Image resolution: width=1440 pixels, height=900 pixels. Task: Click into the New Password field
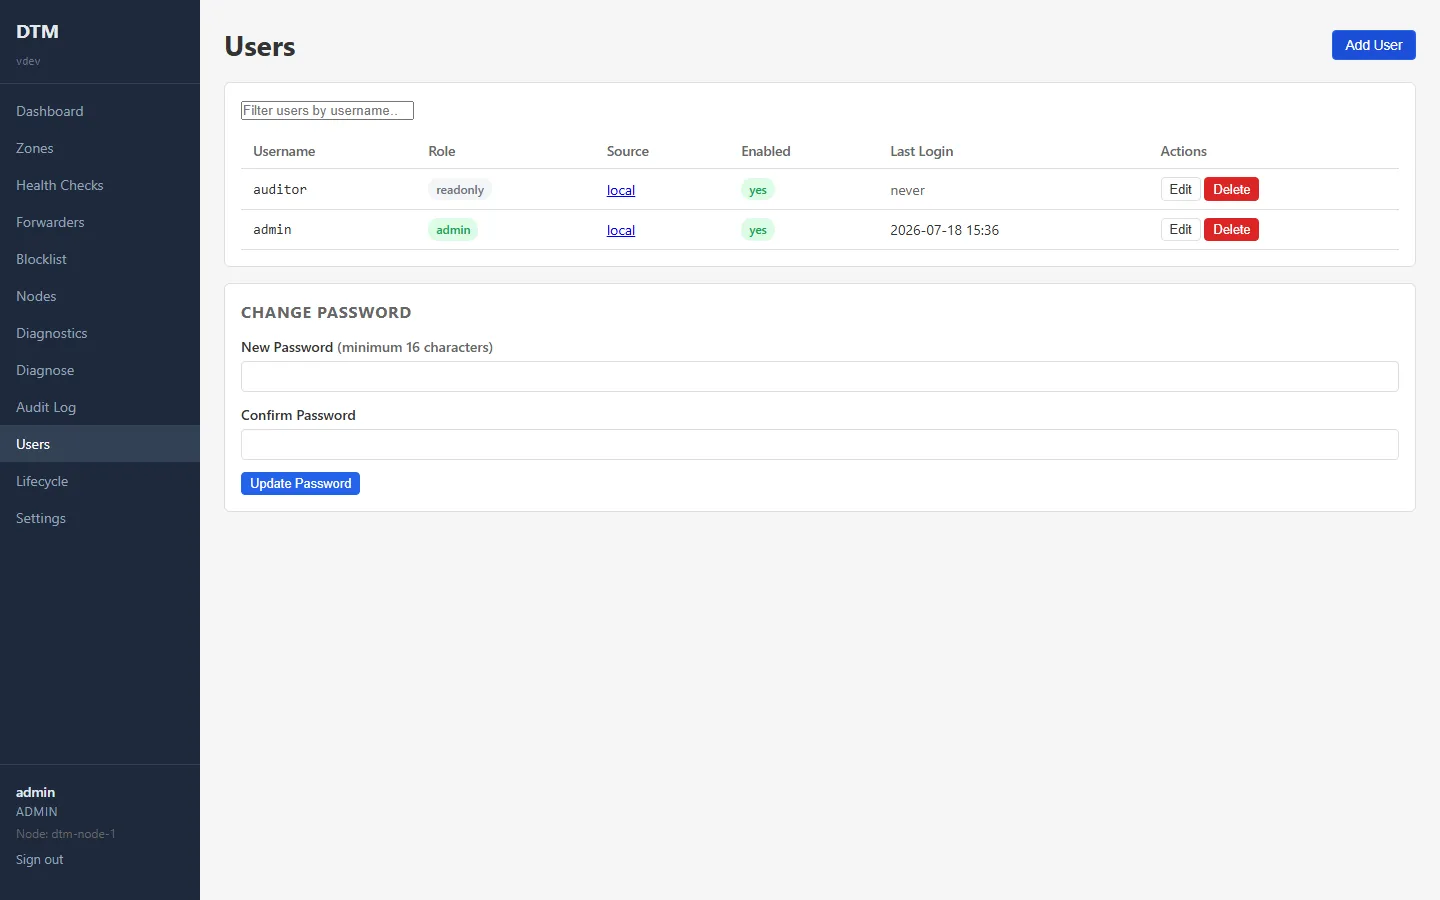click(x=820, y=376)
